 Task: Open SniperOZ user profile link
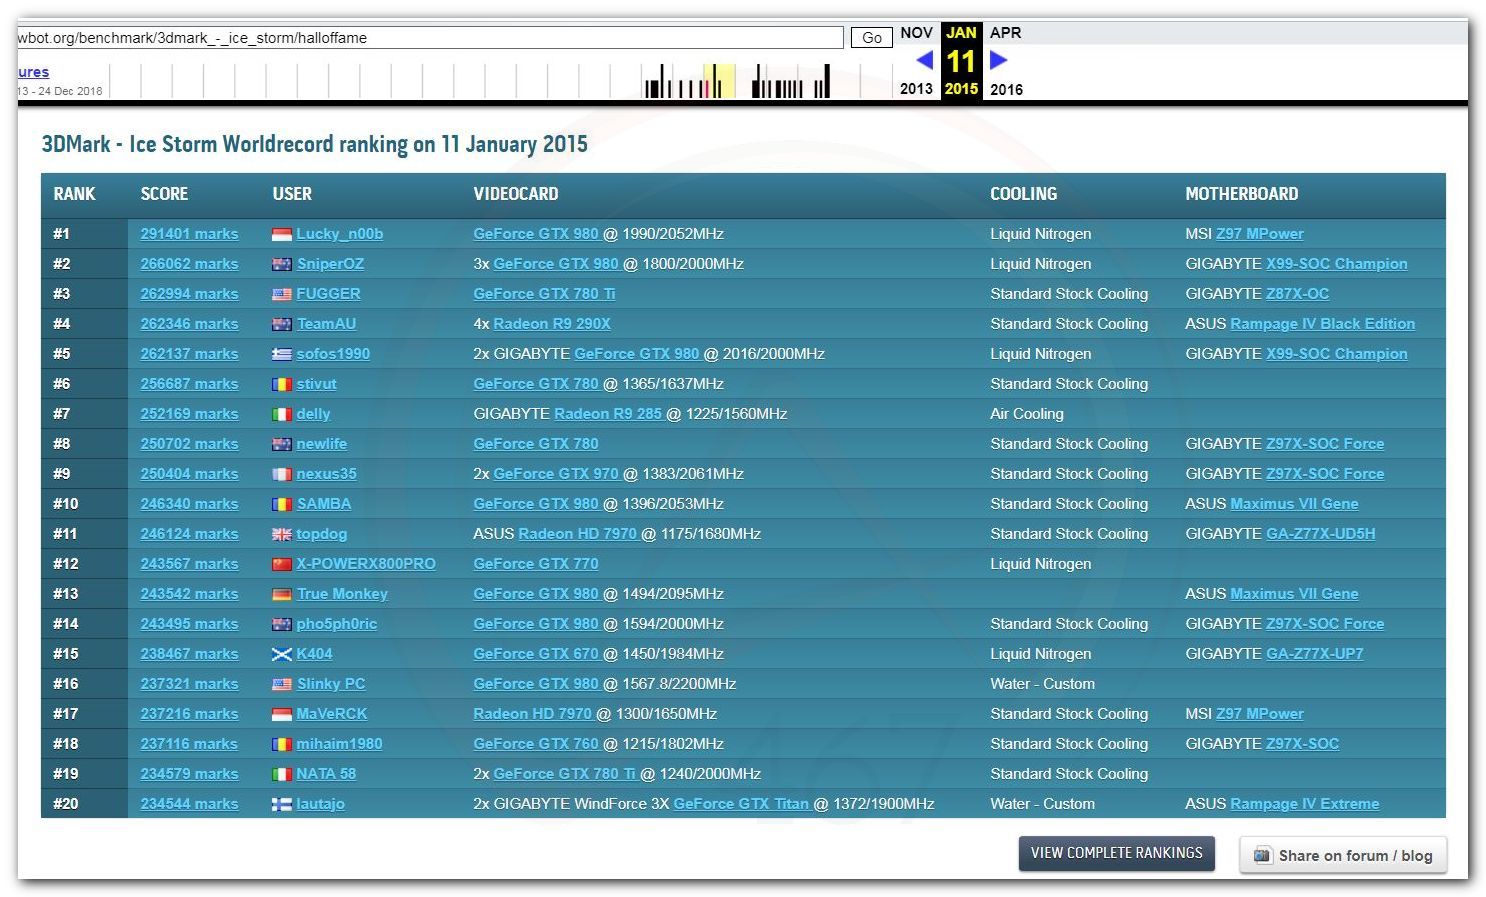pyautogui.click(x=330, y=264)
